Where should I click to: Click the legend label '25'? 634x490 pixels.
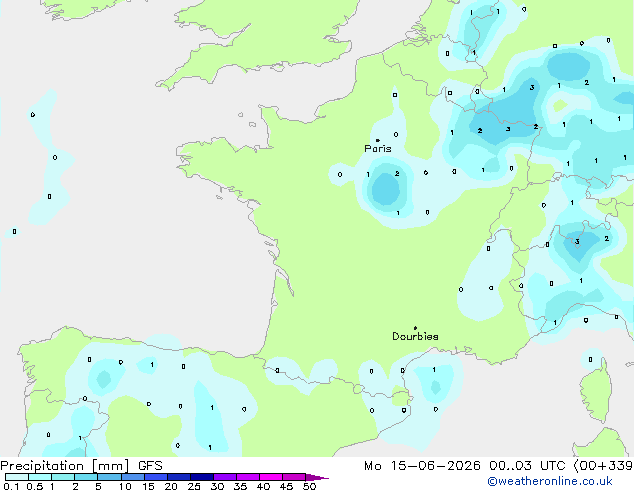coord(194,486)
